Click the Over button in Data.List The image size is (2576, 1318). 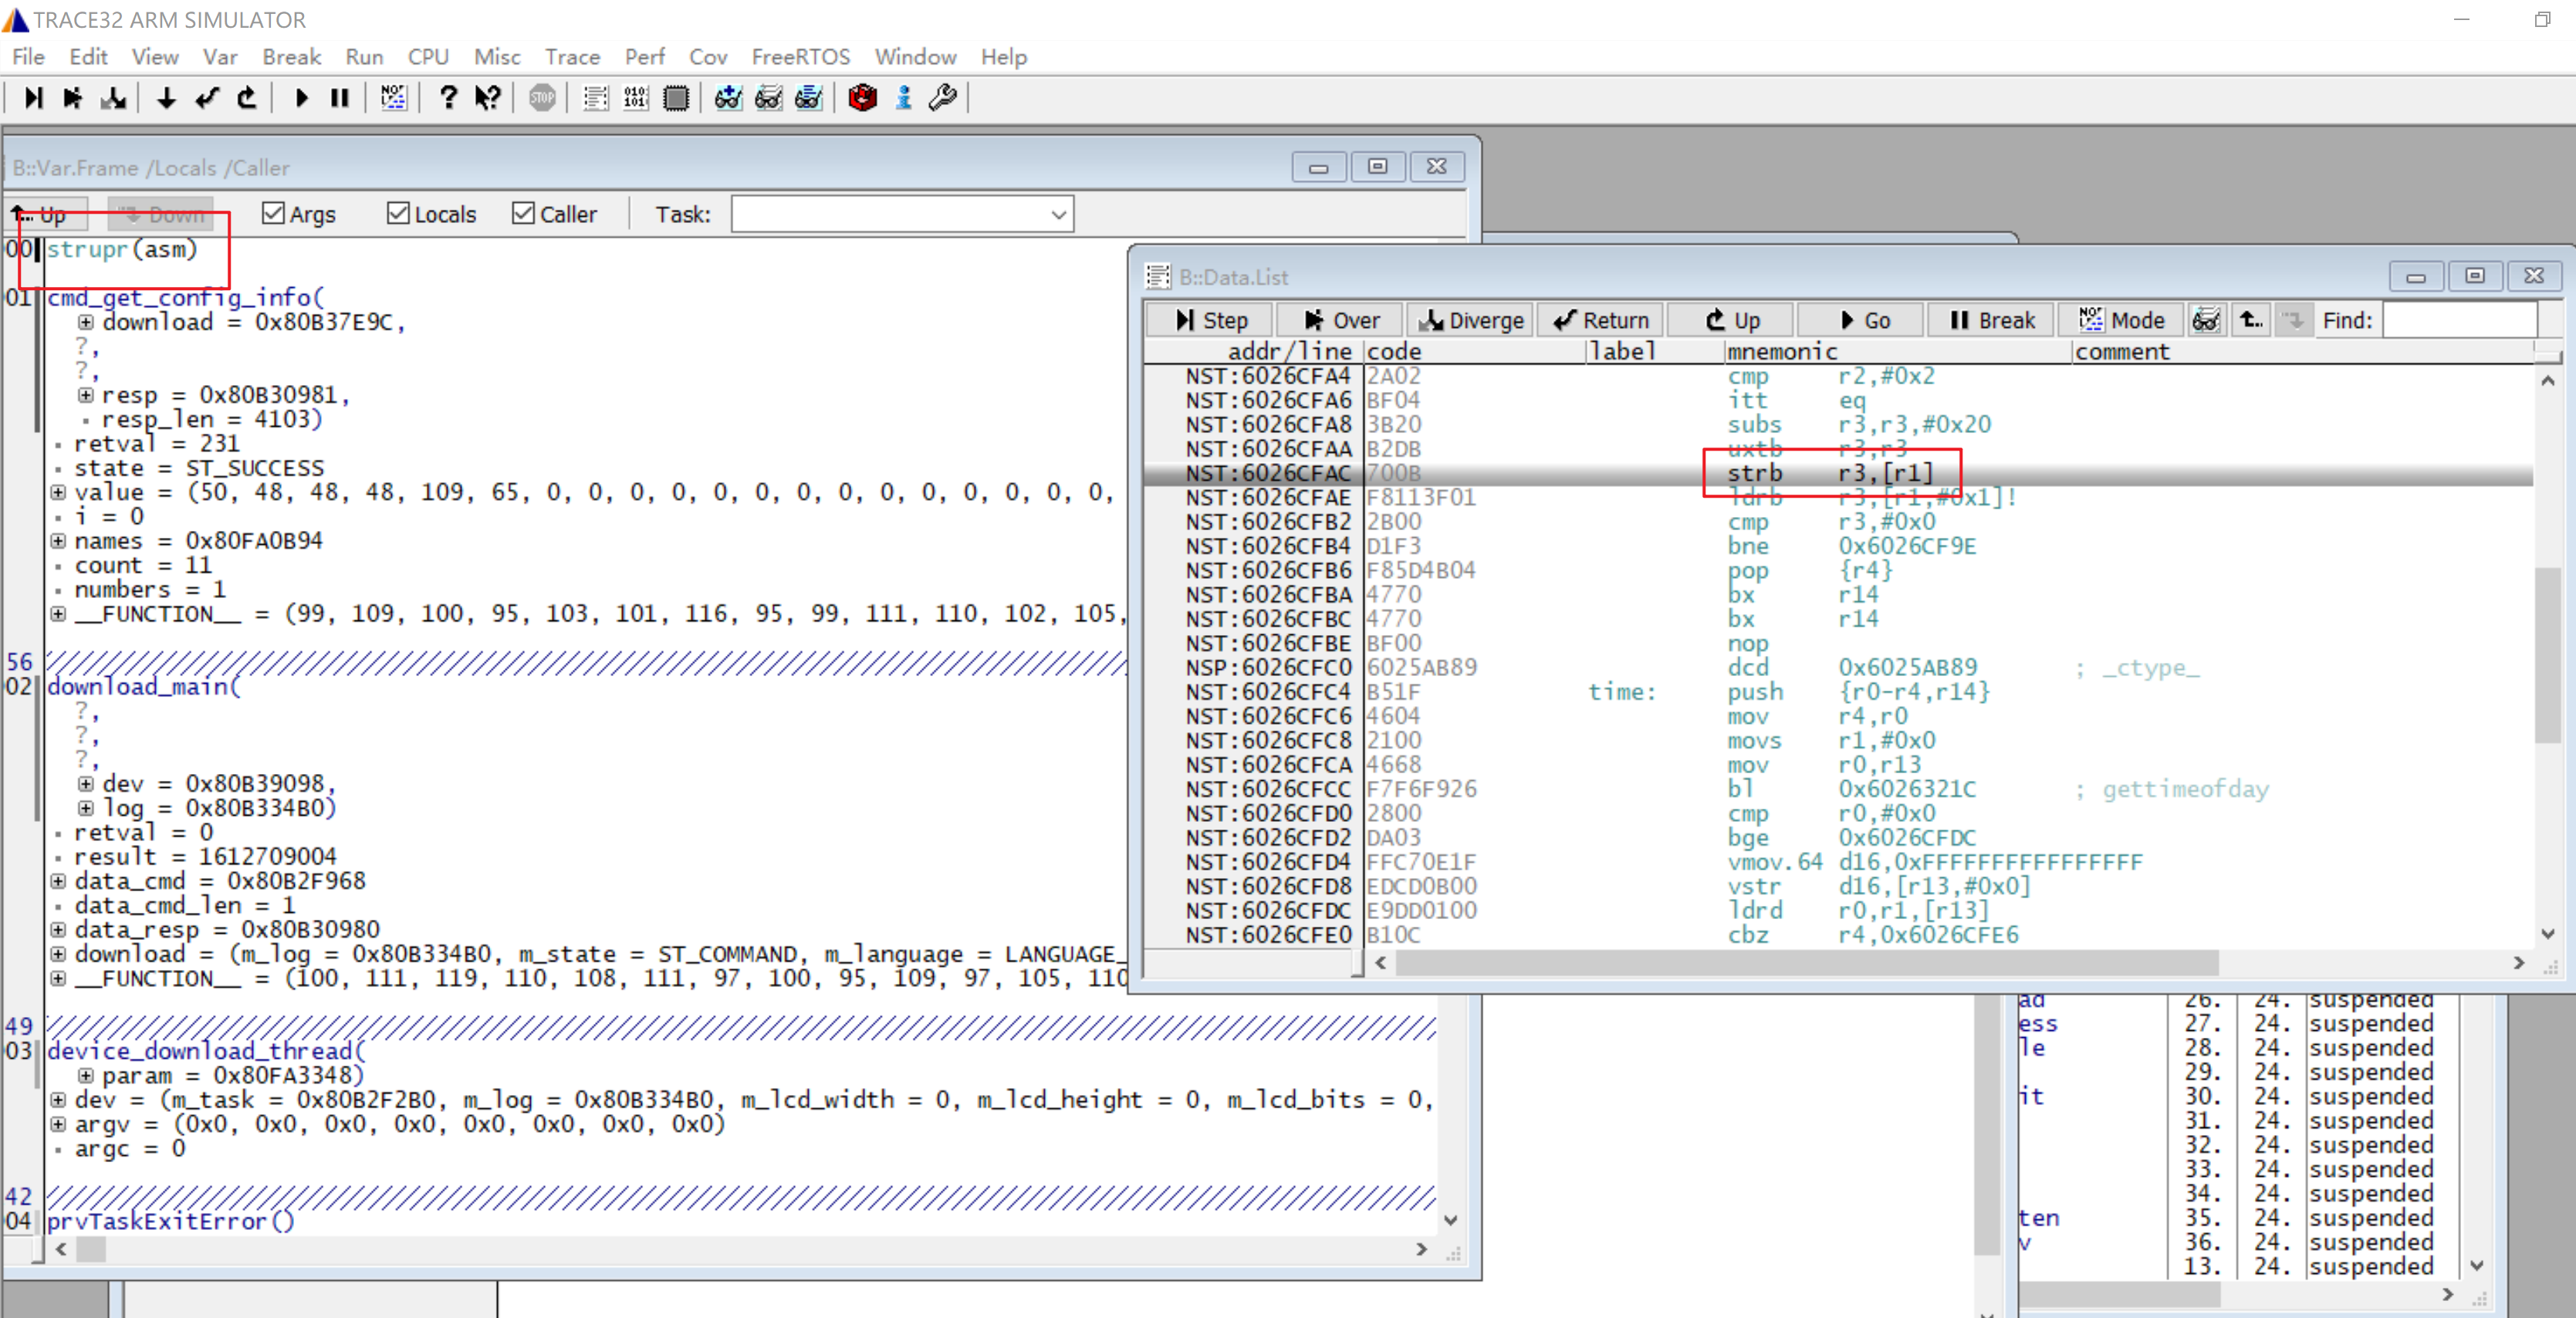coord(1341,320)
